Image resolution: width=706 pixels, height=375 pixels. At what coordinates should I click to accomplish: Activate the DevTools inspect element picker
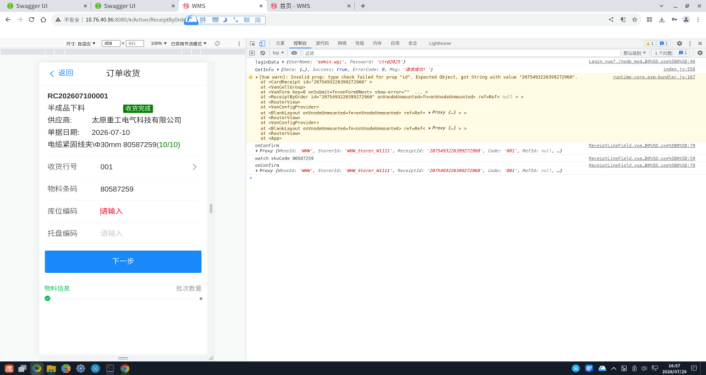252,43
